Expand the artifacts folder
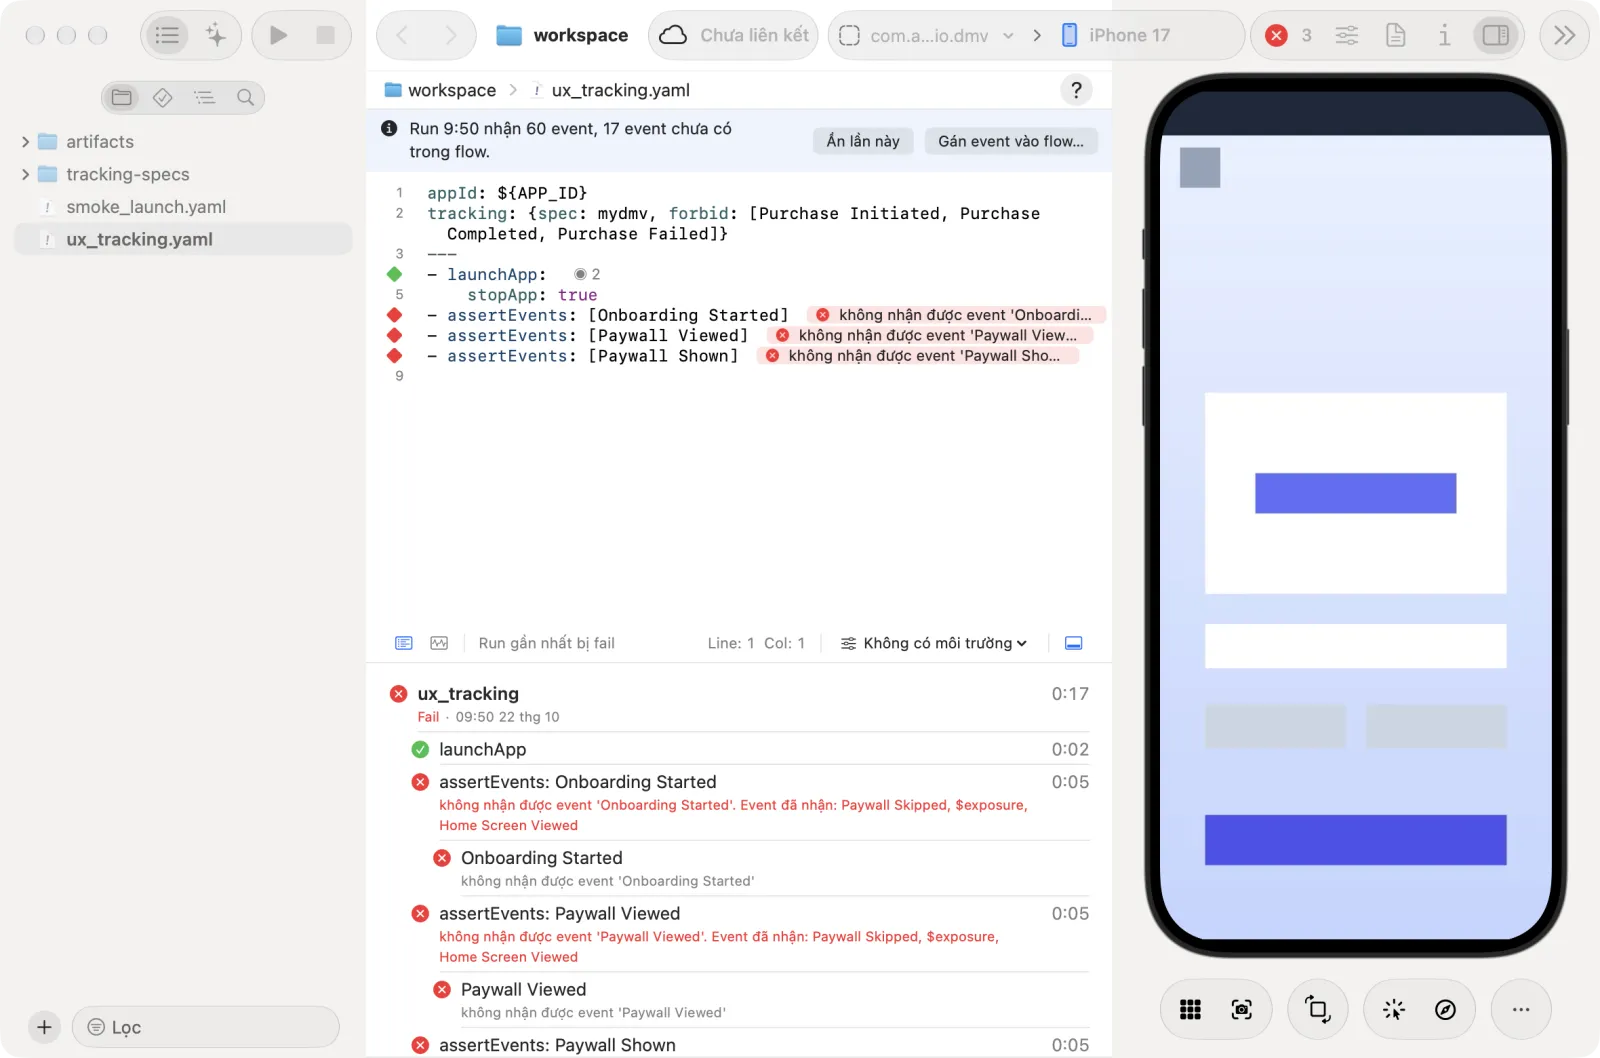 coord(25,142)
